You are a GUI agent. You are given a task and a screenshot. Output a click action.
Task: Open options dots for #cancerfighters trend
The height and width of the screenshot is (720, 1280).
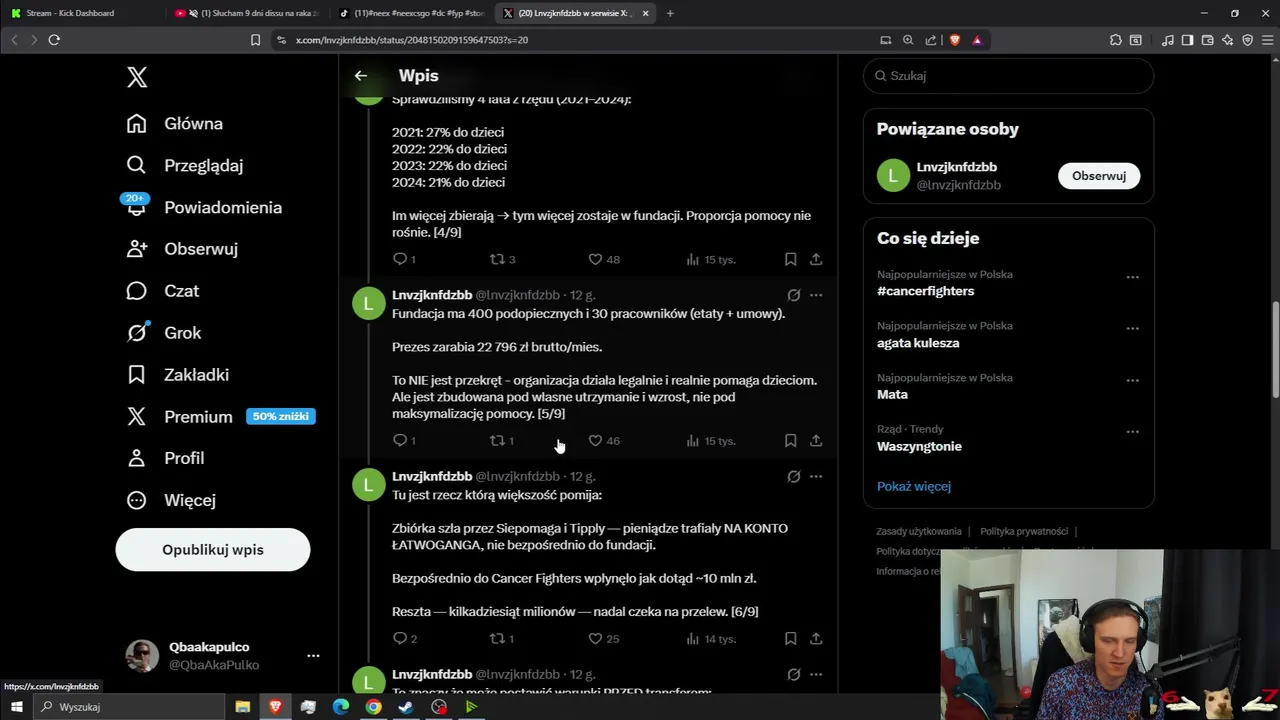click(1132, 277)
